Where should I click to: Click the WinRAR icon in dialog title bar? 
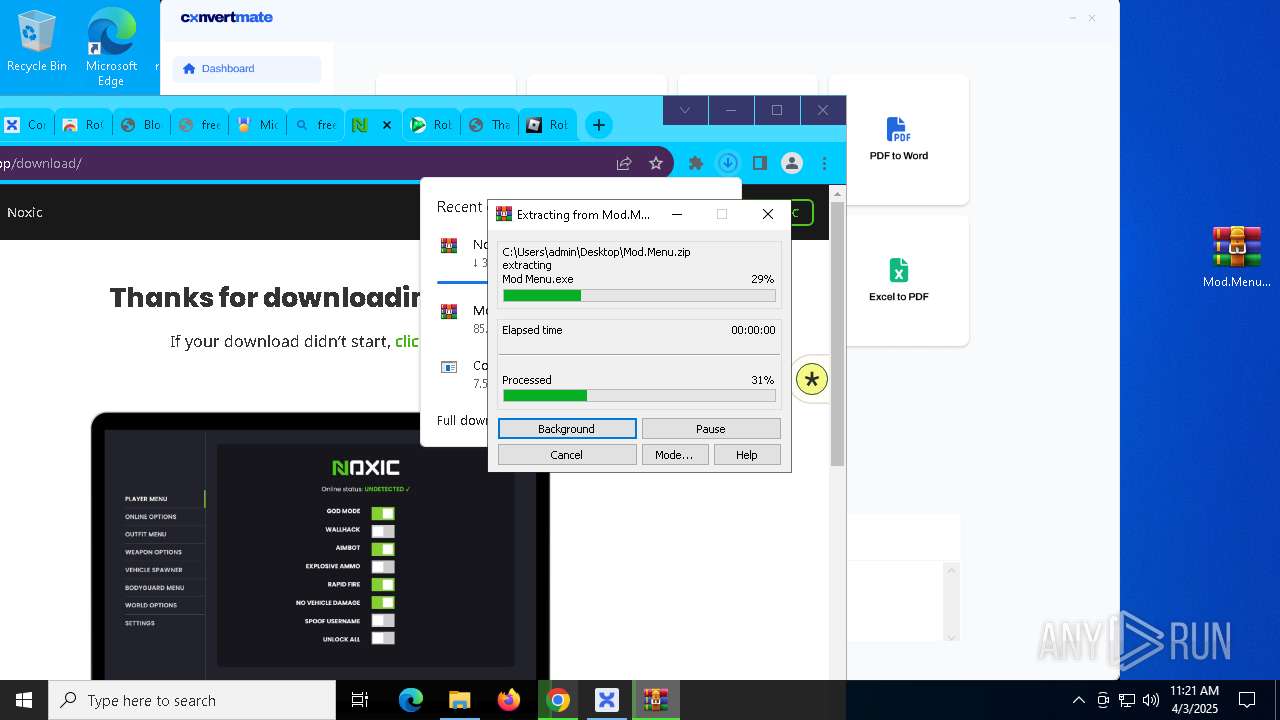point(504,214)
